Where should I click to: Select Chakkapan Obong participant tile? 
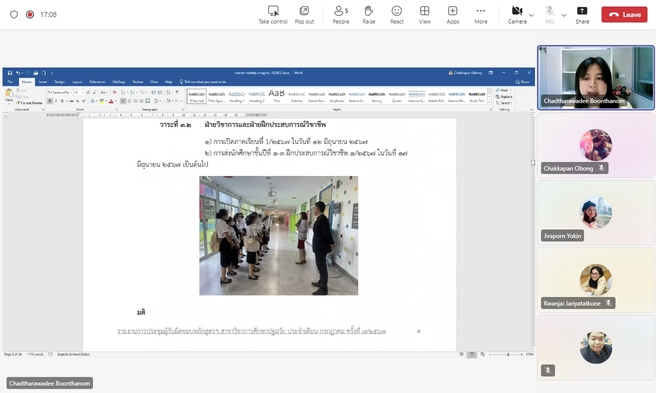coord(596,145)
